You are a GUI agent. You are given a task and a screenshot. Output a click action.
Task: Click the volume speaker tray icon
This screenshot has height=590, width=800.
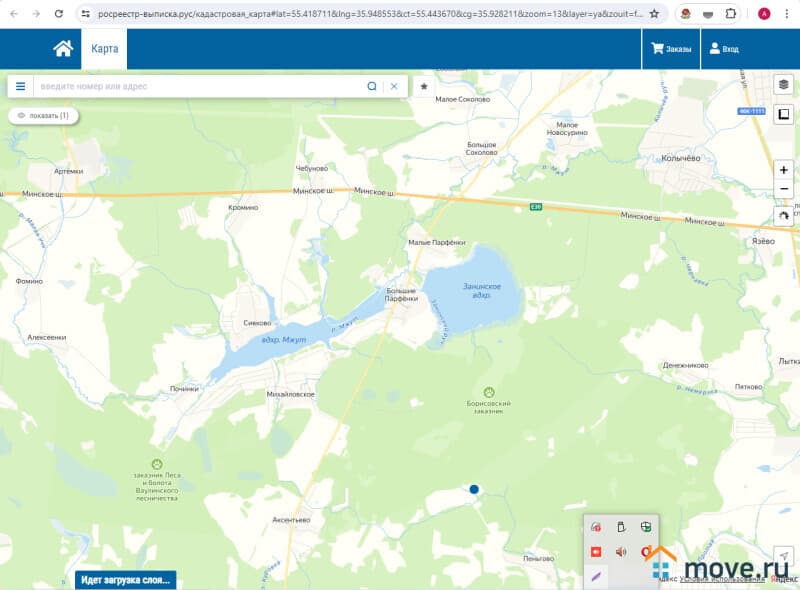coord(621,551)
